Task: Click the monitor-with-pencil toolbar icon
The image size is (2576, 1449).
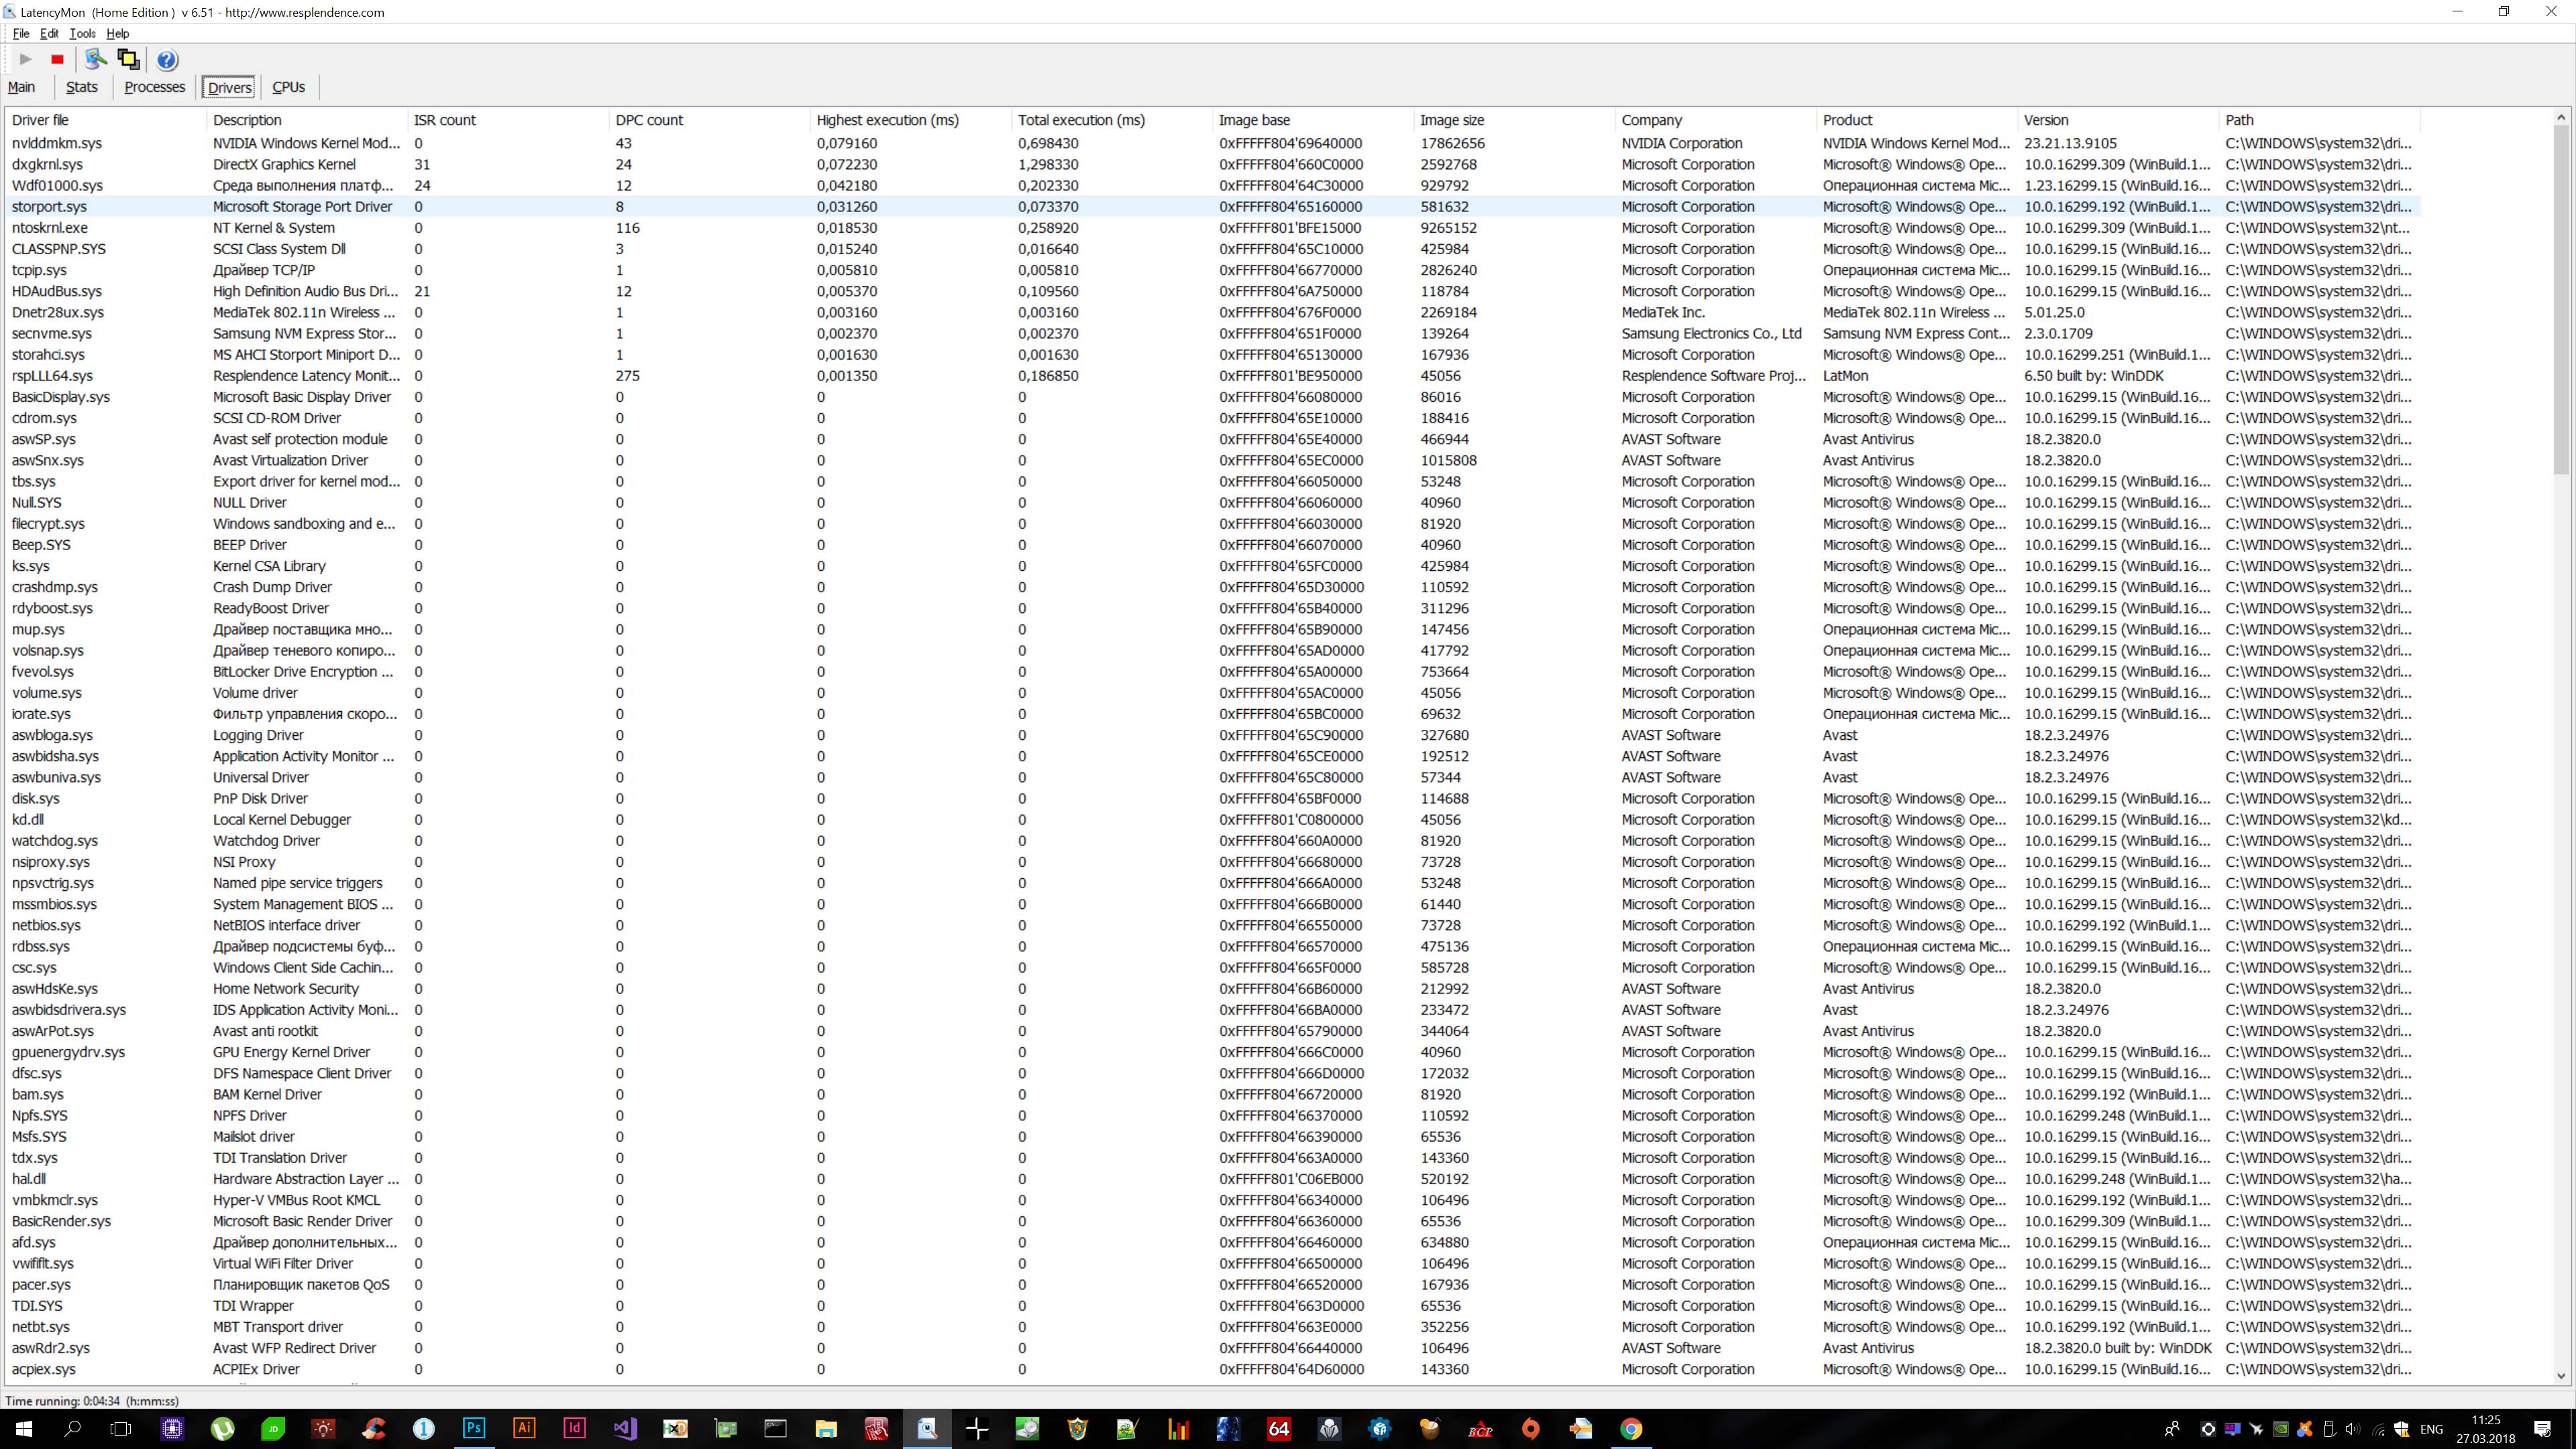Action: tap(96, 60)
